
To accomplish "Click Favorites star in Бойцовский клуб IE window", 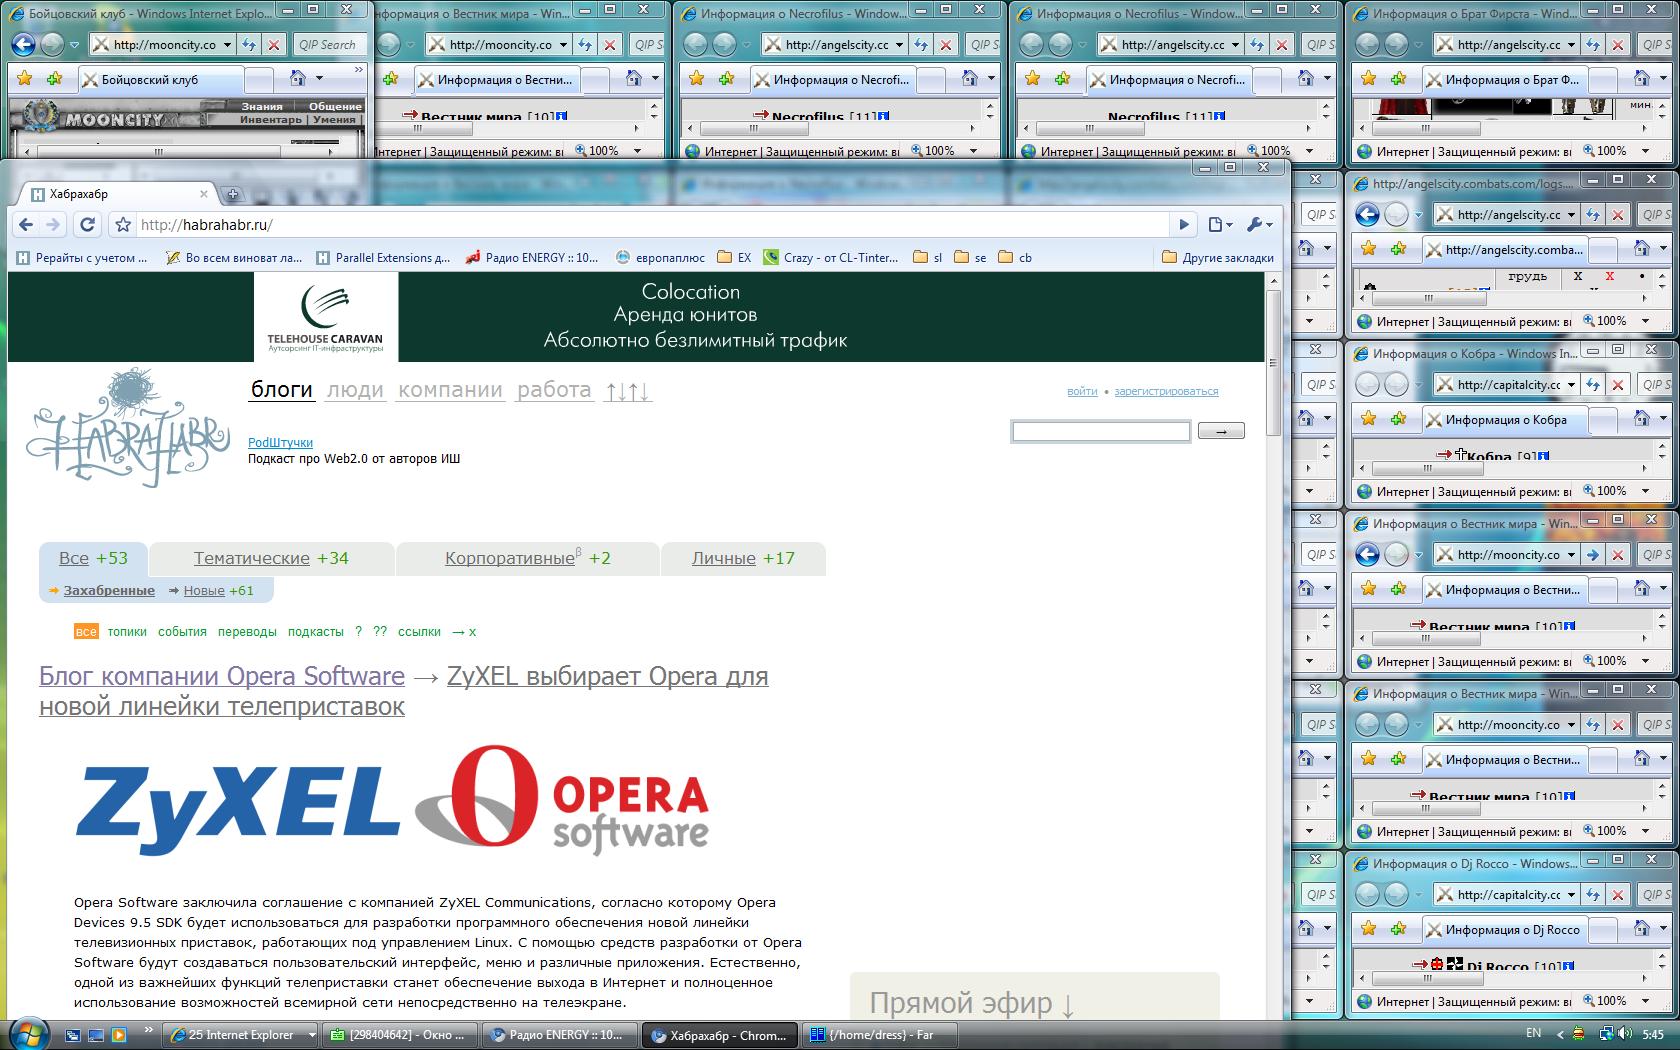I will [25, 79].
